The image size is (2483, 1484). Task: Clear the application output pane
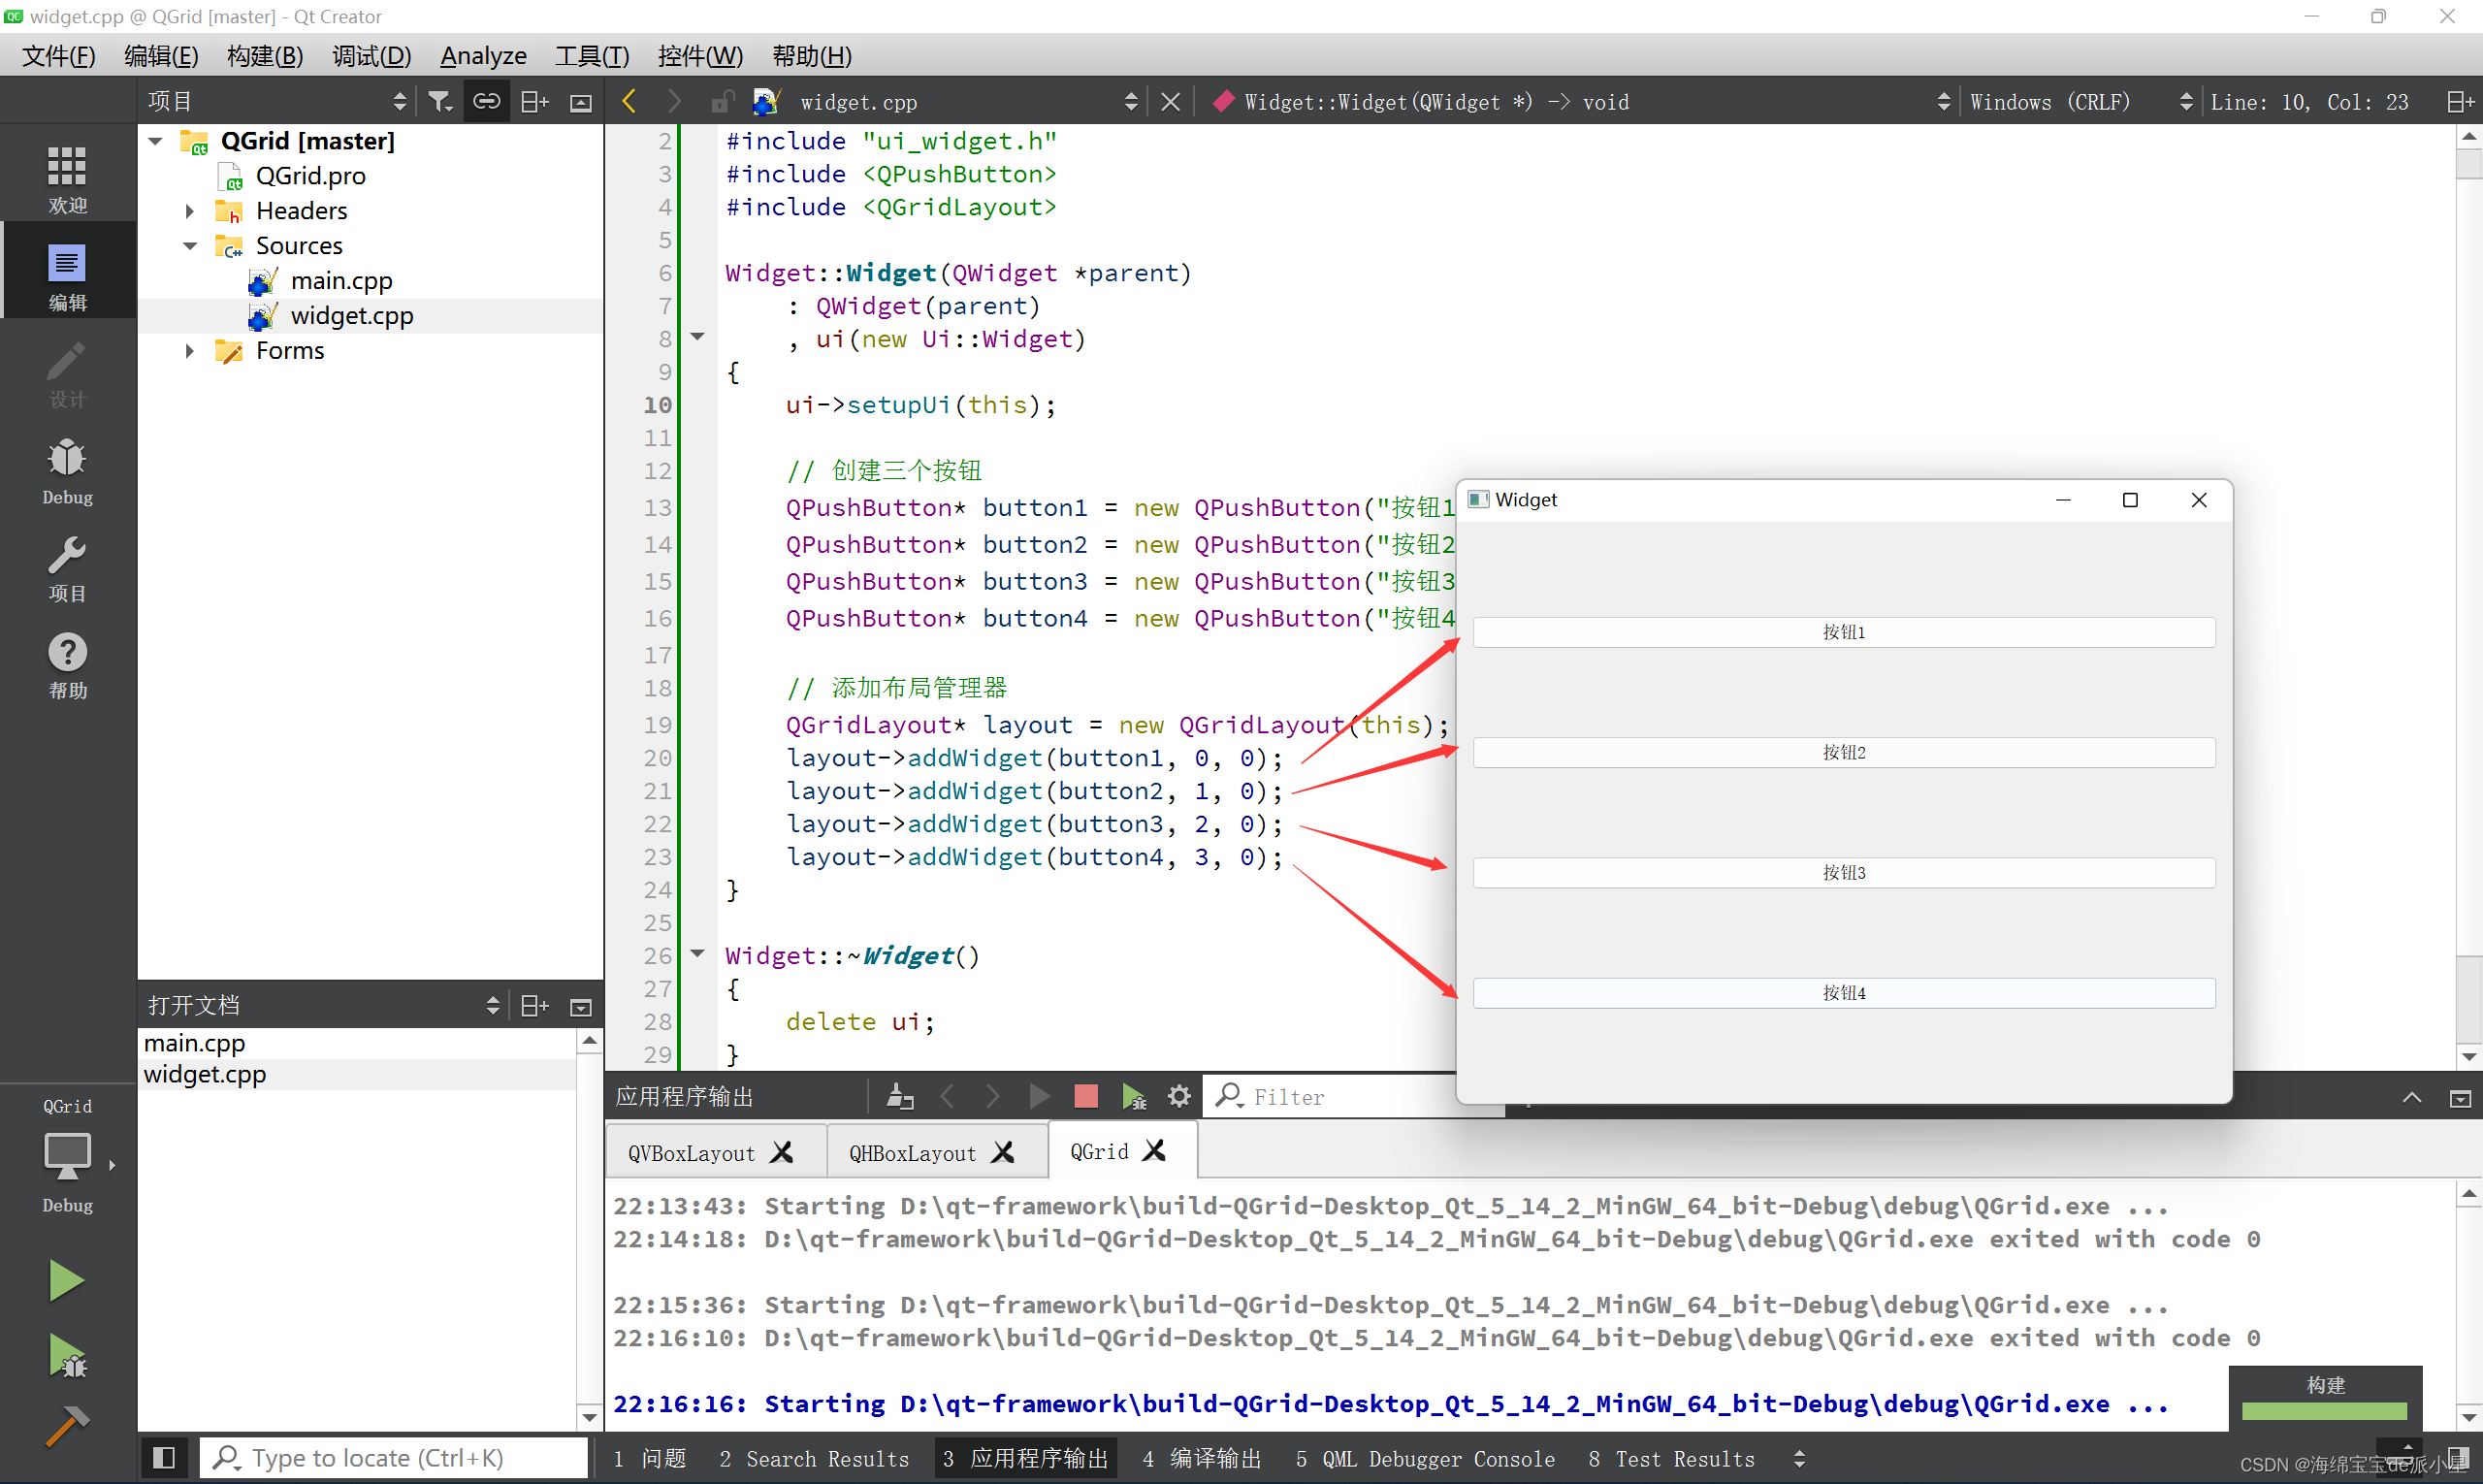[x=900, y=1096]
